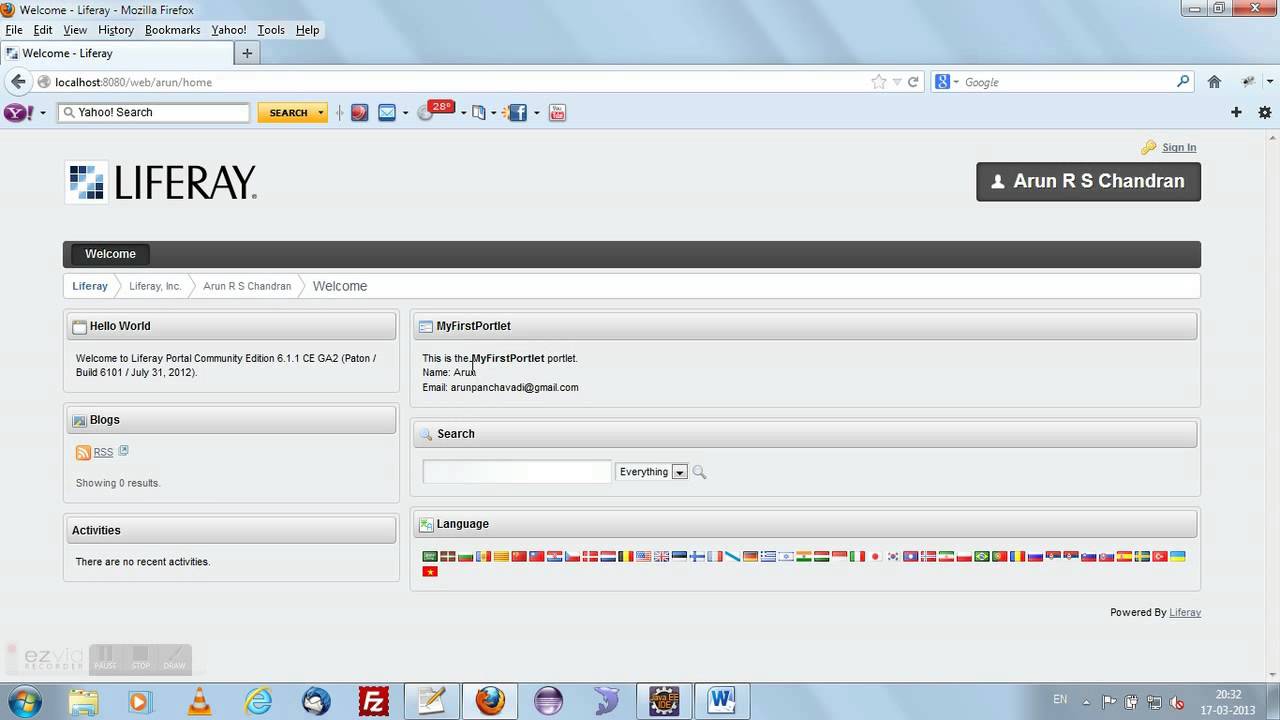Open the YouTube toolbar icon
Viewport: 1280px width, 720px height.
click(558, 113)
